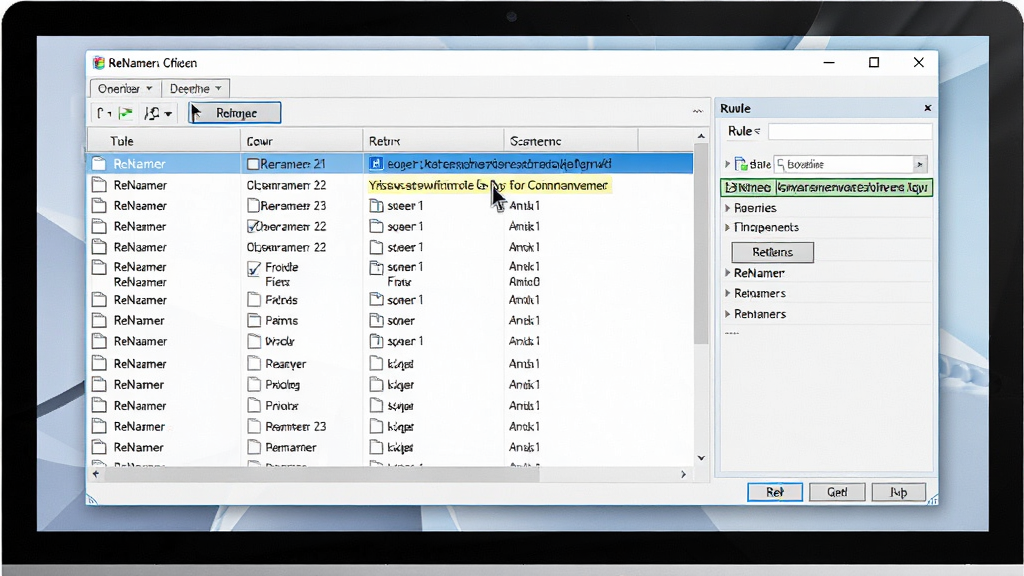1024x576 pixels.
Task: Click the horizontal scrollbar right arrow
Action: pos(683,474)
